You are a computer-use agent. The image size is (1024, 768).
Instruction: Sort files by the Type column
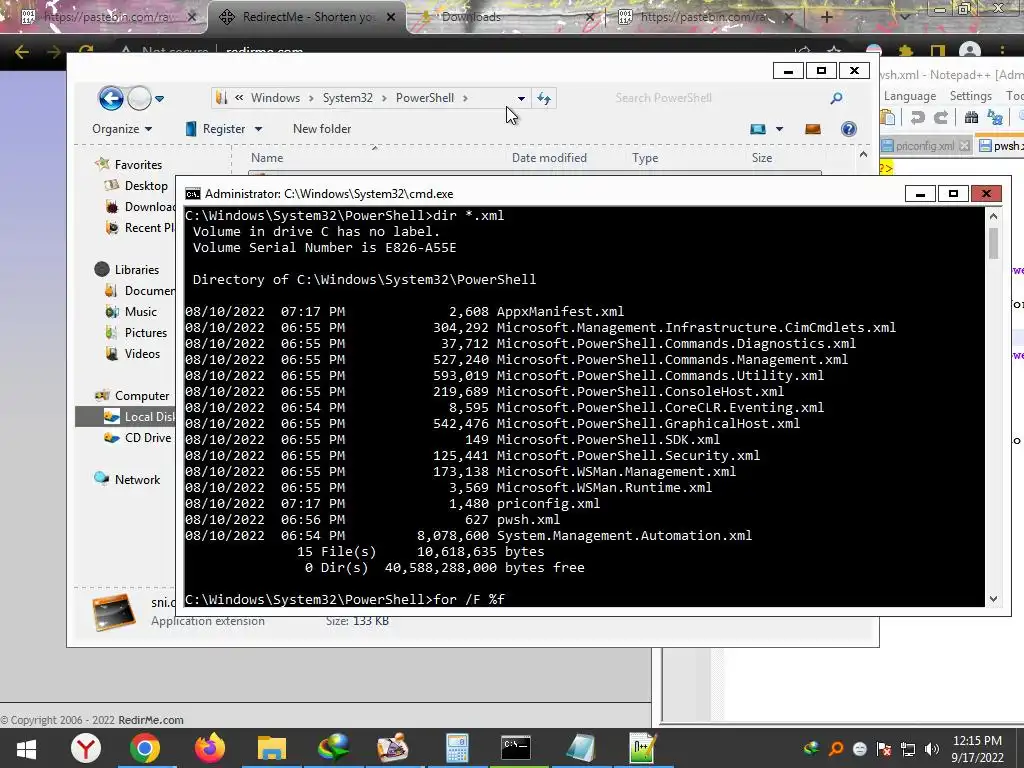tap(645, 157)
